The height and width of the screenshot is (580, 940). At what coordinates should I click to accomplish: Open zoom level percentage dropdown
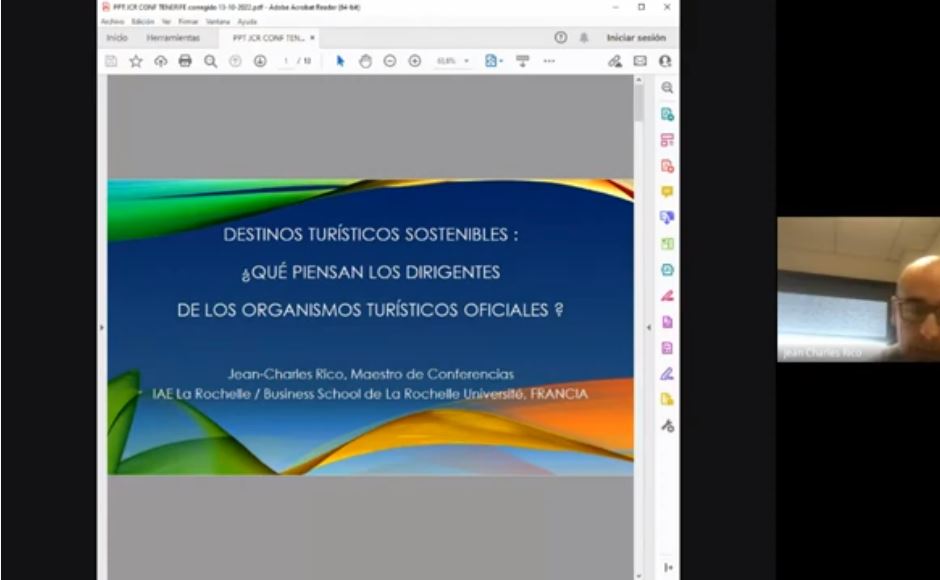point(453,61)
